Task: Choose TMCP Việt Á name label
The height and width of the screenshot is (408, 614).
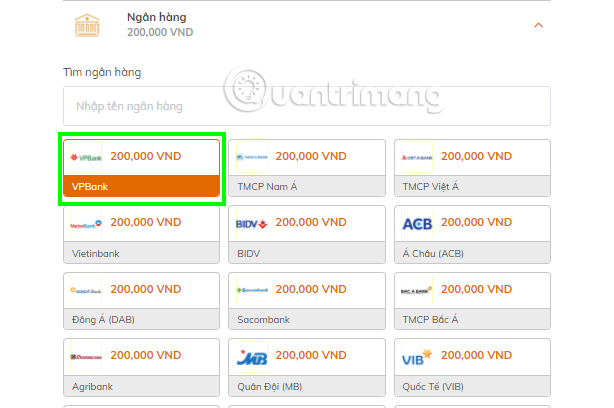Action: pyautogui.click(x=430, y=187)
